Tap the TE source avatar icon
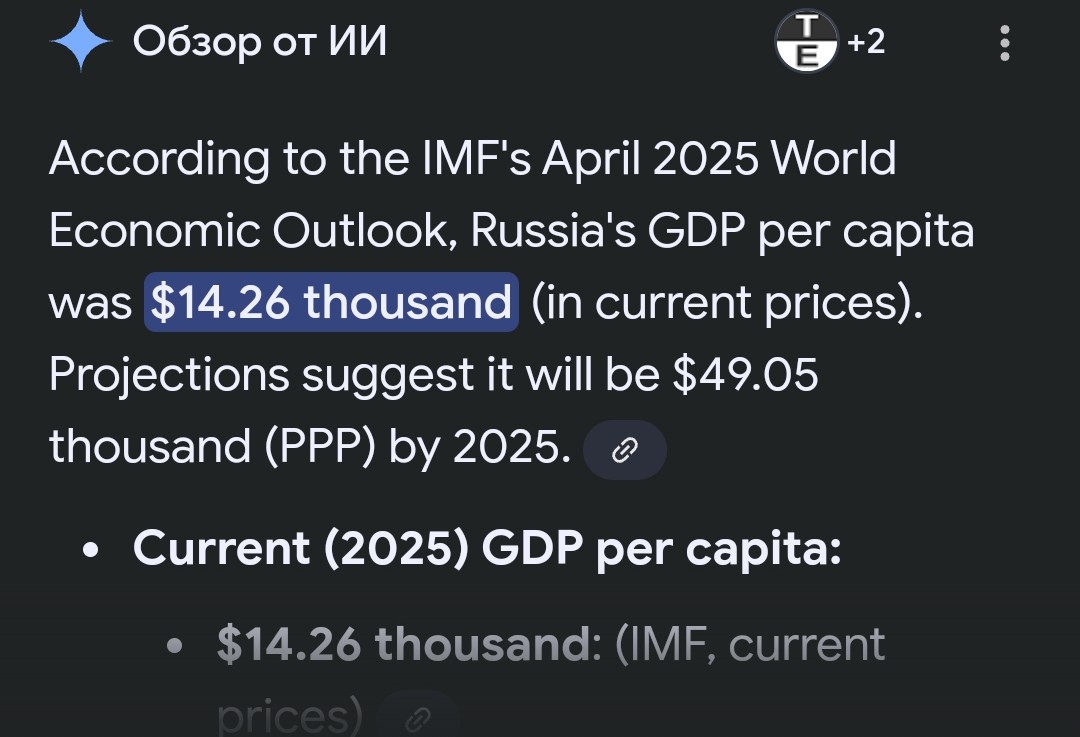Image resolution: width=1080 pixels, height=737 pixels. coord(807,43)
